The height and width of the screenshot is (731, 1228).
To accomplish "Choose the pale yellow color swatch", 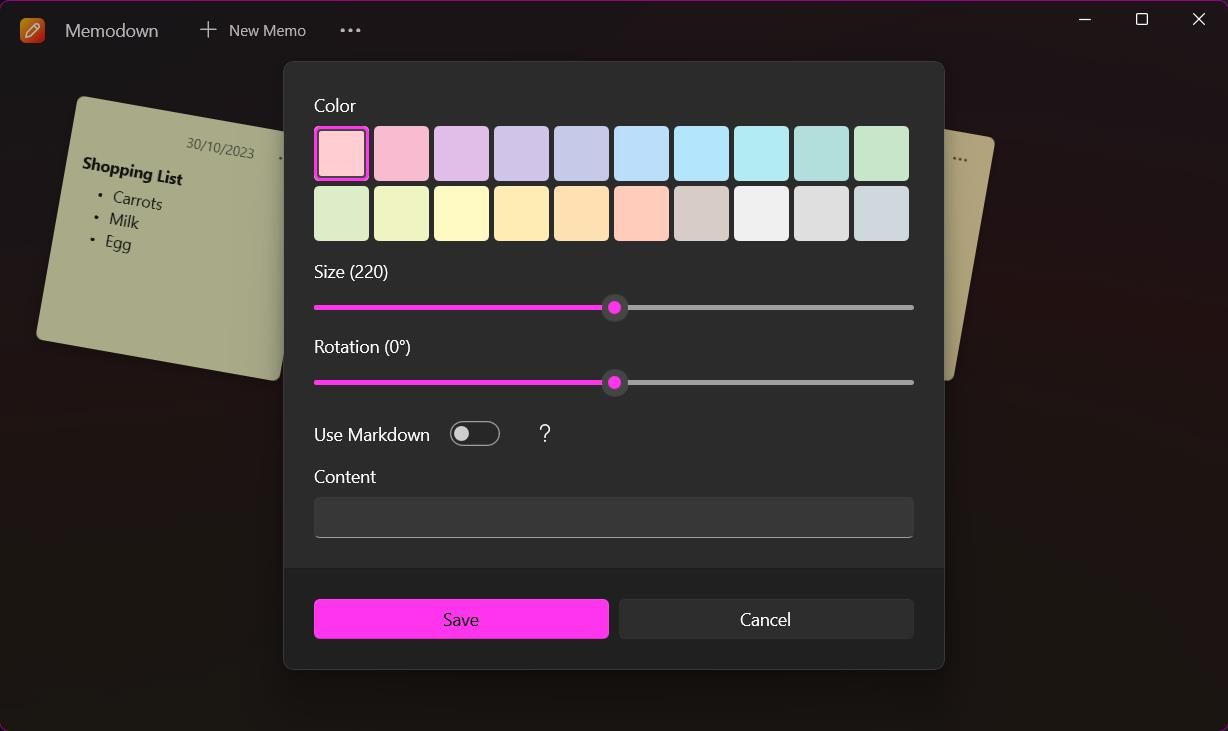I will 461,213.
